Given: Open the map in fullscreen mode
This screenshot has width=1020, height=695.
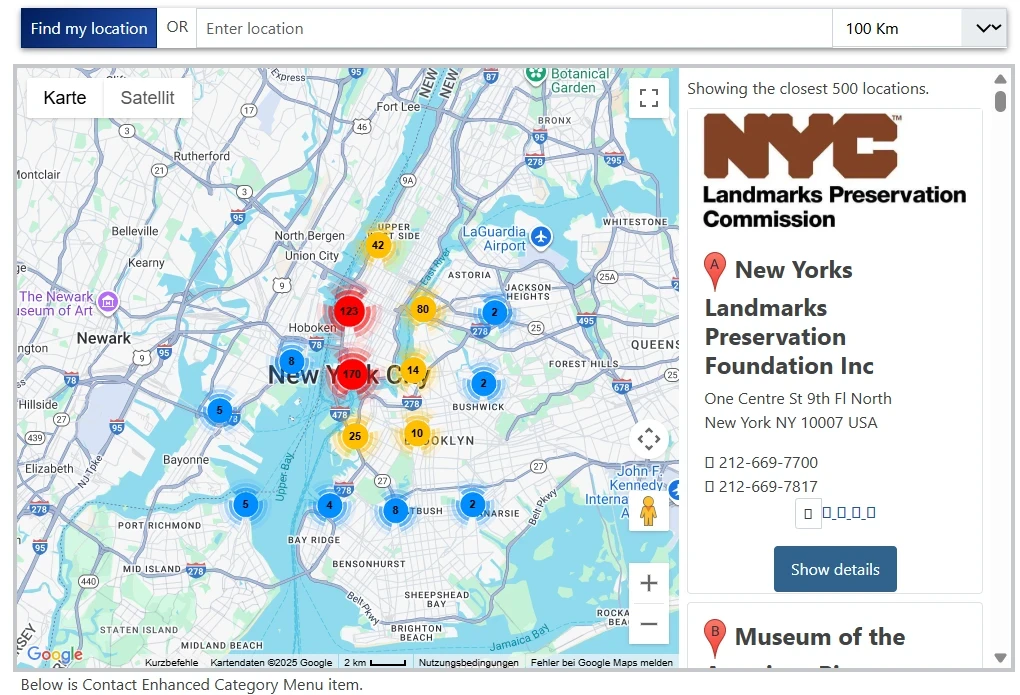Looking at the screenshot, I should click(648, 97).
